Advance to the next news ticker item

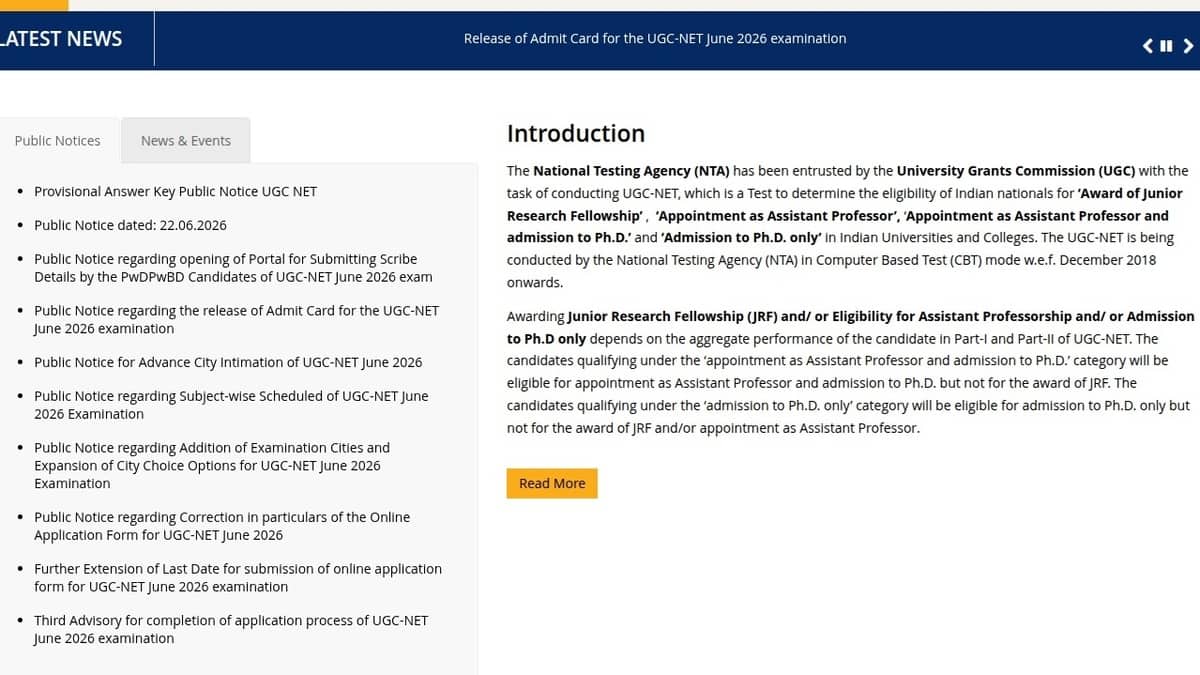tap(1188, 45)
